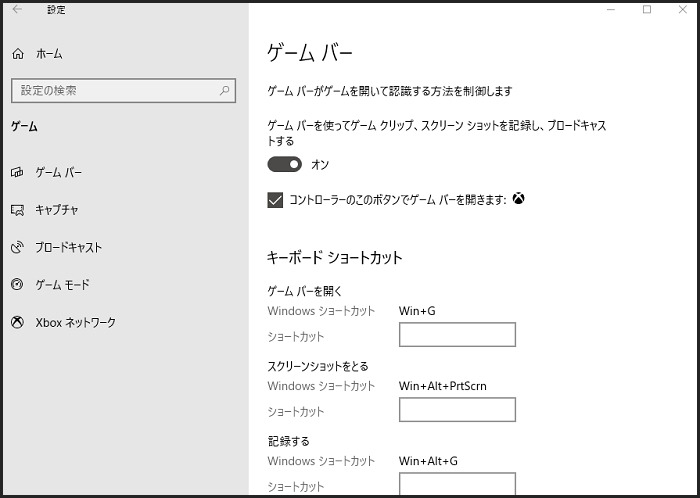Image resolution: width=700 pixels, height=498 pixels.
Task: Click shortcut field for ゲーム バーを開く
Action: coord(457,335)
